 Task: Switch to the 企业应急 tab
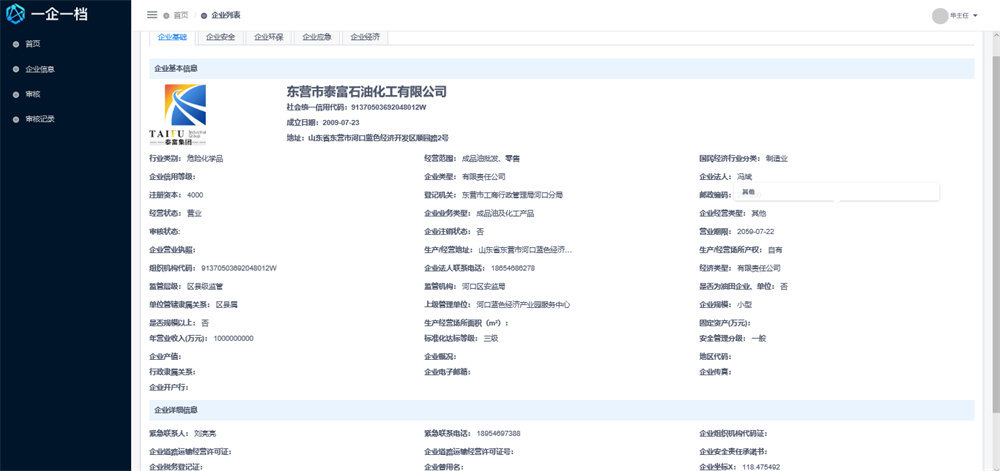coord(317,37)
